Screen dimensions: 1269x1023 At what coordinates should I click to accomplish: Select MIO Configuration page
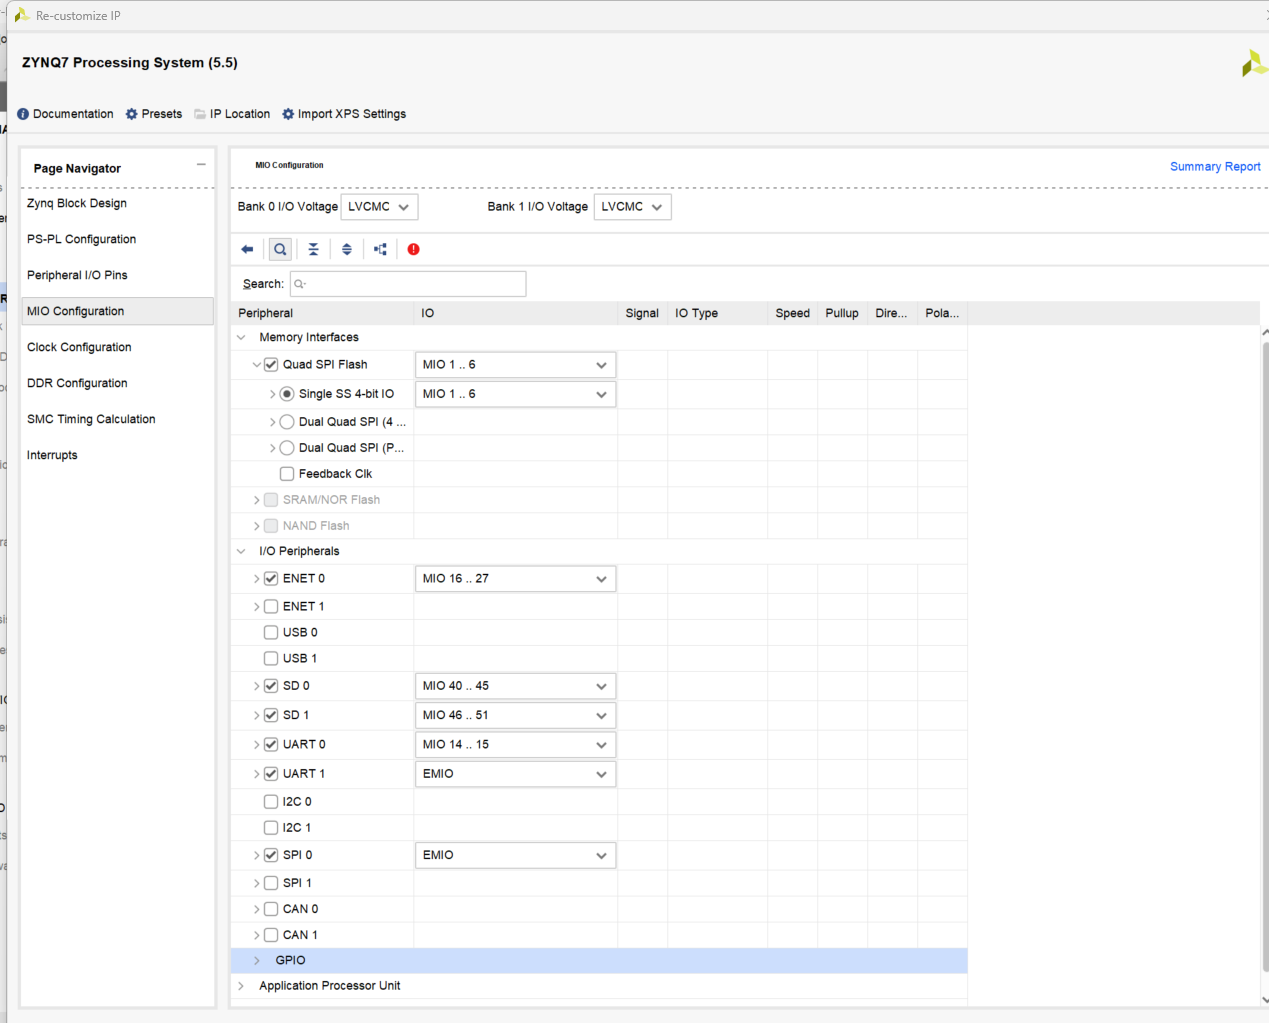tap(117, 311)
